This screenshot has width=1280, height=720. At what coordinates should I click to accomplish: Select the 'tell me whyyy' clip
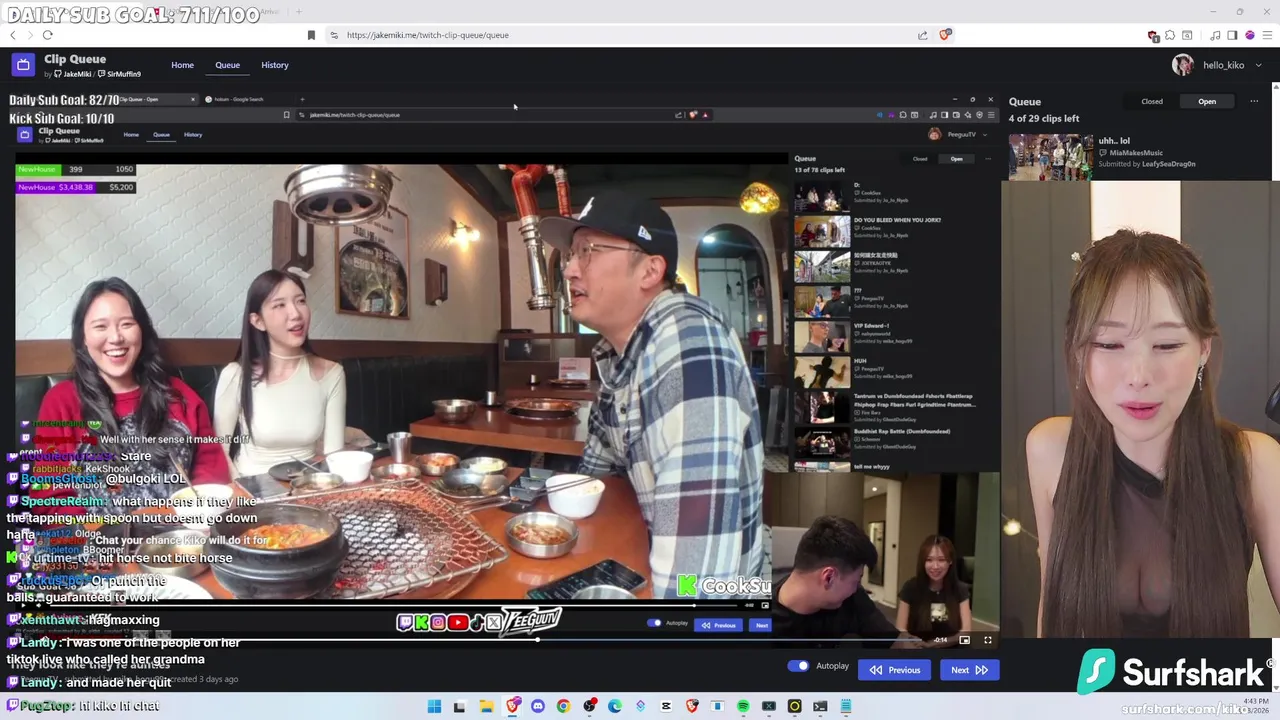[x=871, y=467]
